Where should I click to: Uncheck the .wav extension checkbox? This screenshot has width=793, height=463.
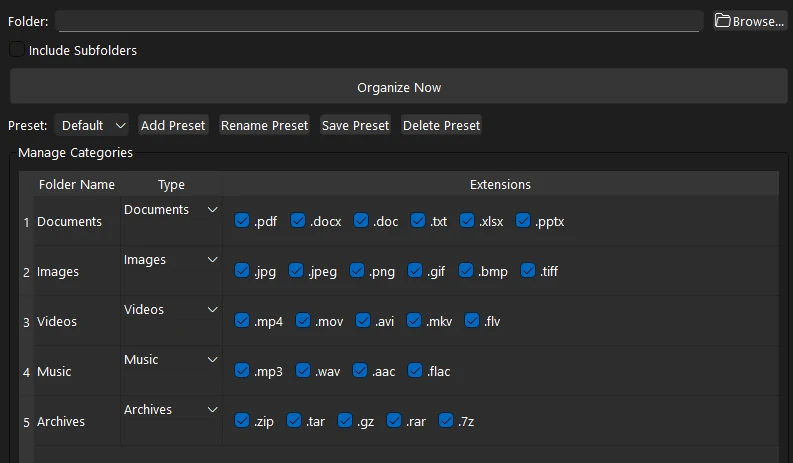tap(302, 370)
